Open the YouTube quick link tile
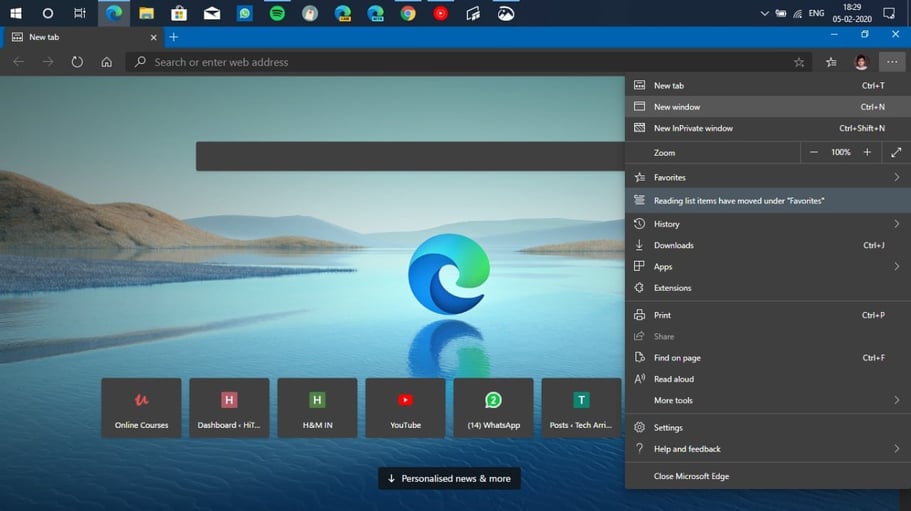This screenshot has height=511, width=911. tap(405, 407)
